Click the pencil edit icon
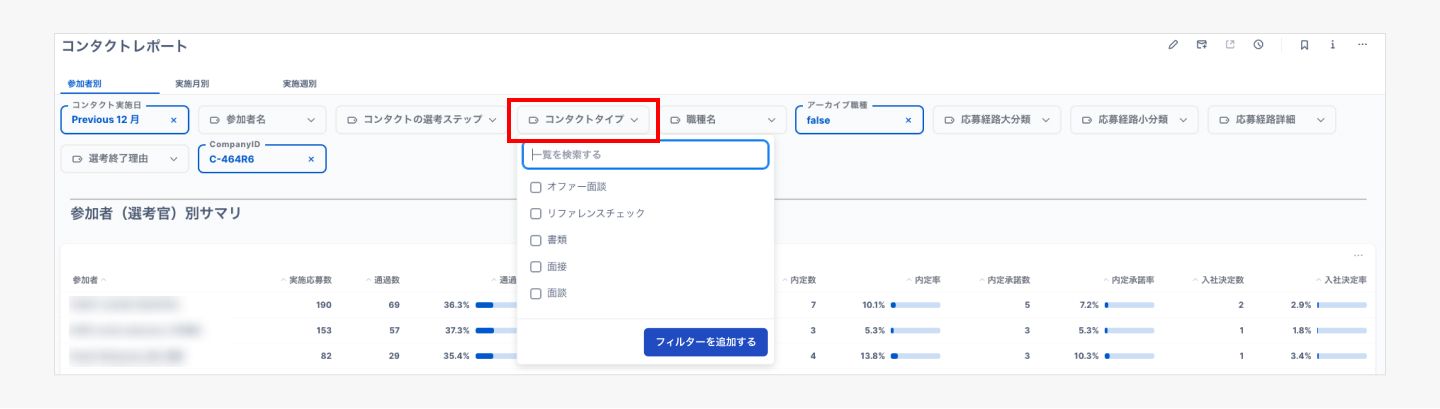This screenshot has height=409, width=1440. [x=1174, y=45]
